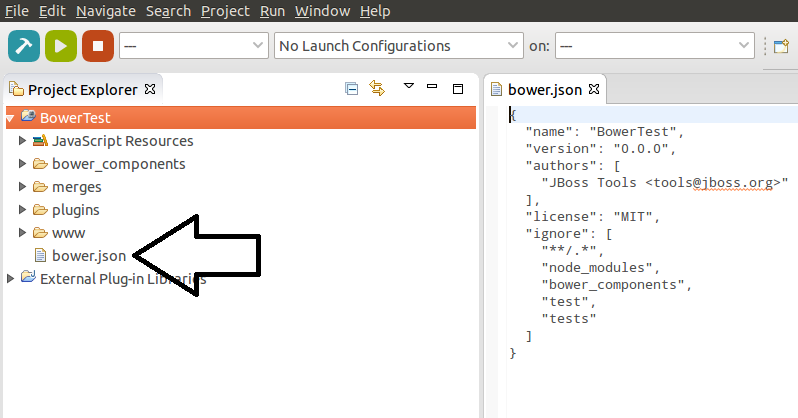The width and height of the screenshot is (798, 418).
Task: Open the No Launch Configurations dropdown
Action: coord(398,46)
